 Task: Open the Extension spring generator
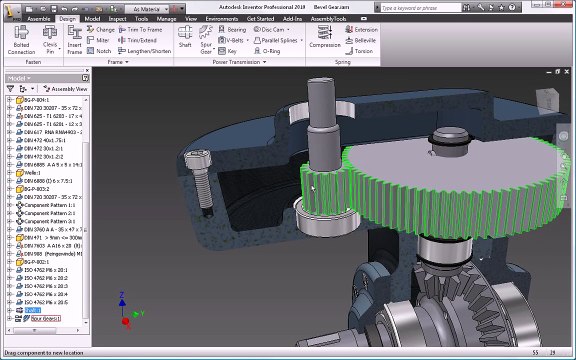[x=361, y=29]
